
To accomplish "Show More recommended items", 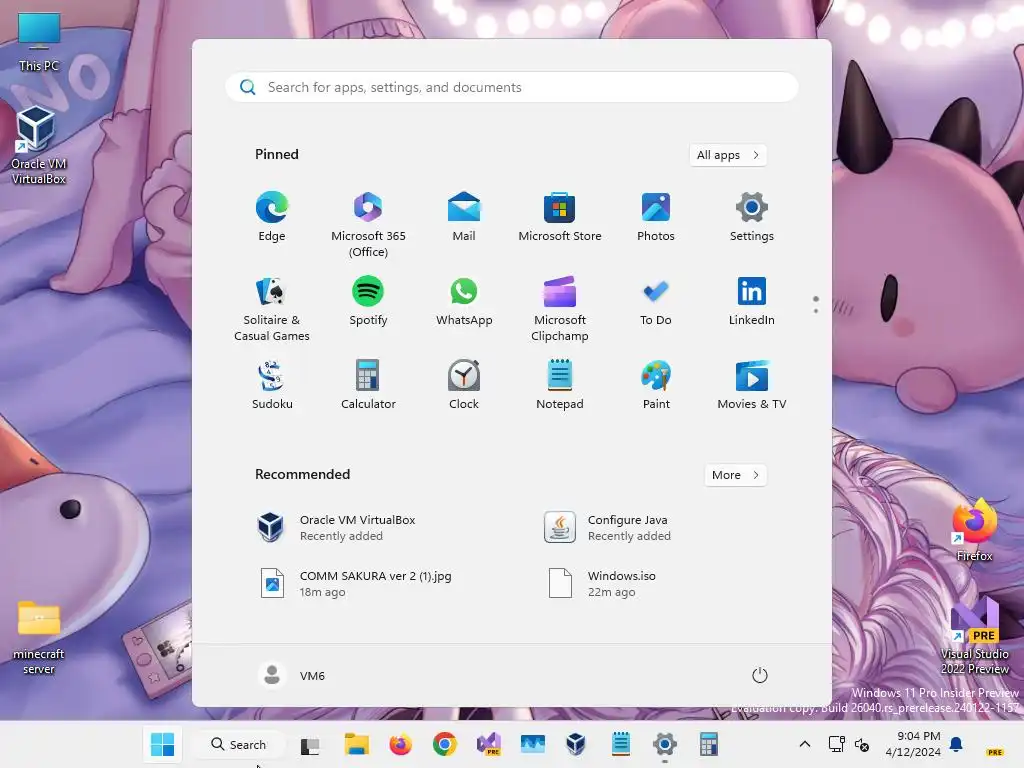I will (x=735, y=475).
